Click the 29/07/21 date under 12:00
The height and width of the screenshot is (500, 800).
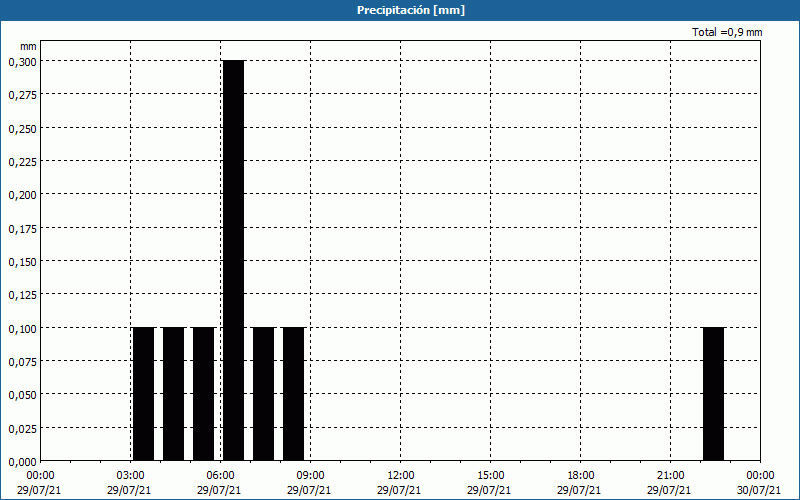point(401,490)
